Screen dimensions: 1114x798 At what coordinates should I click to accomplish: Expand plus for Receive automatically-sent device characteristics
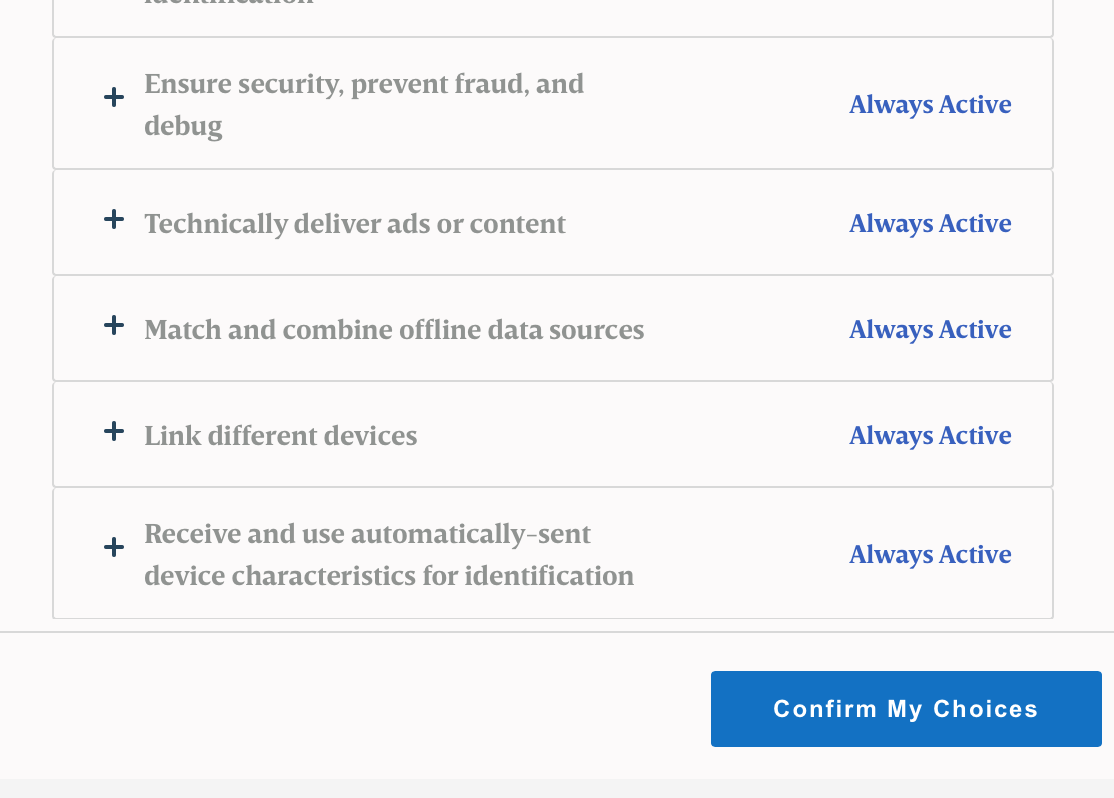114,547
